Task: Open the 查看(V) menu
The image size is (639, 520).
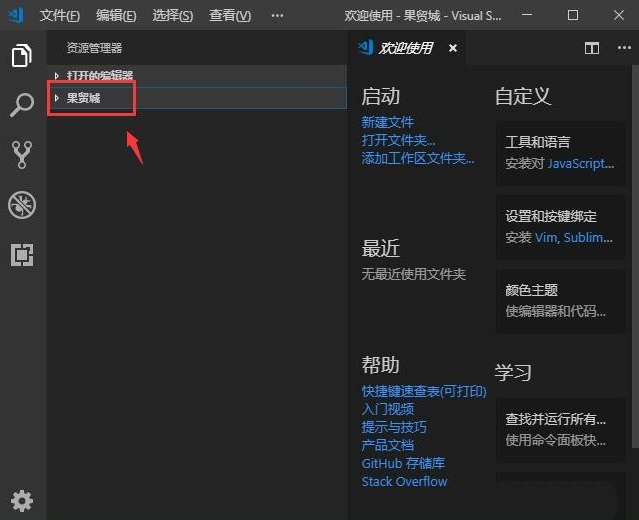Action: (x=230, y=15)
